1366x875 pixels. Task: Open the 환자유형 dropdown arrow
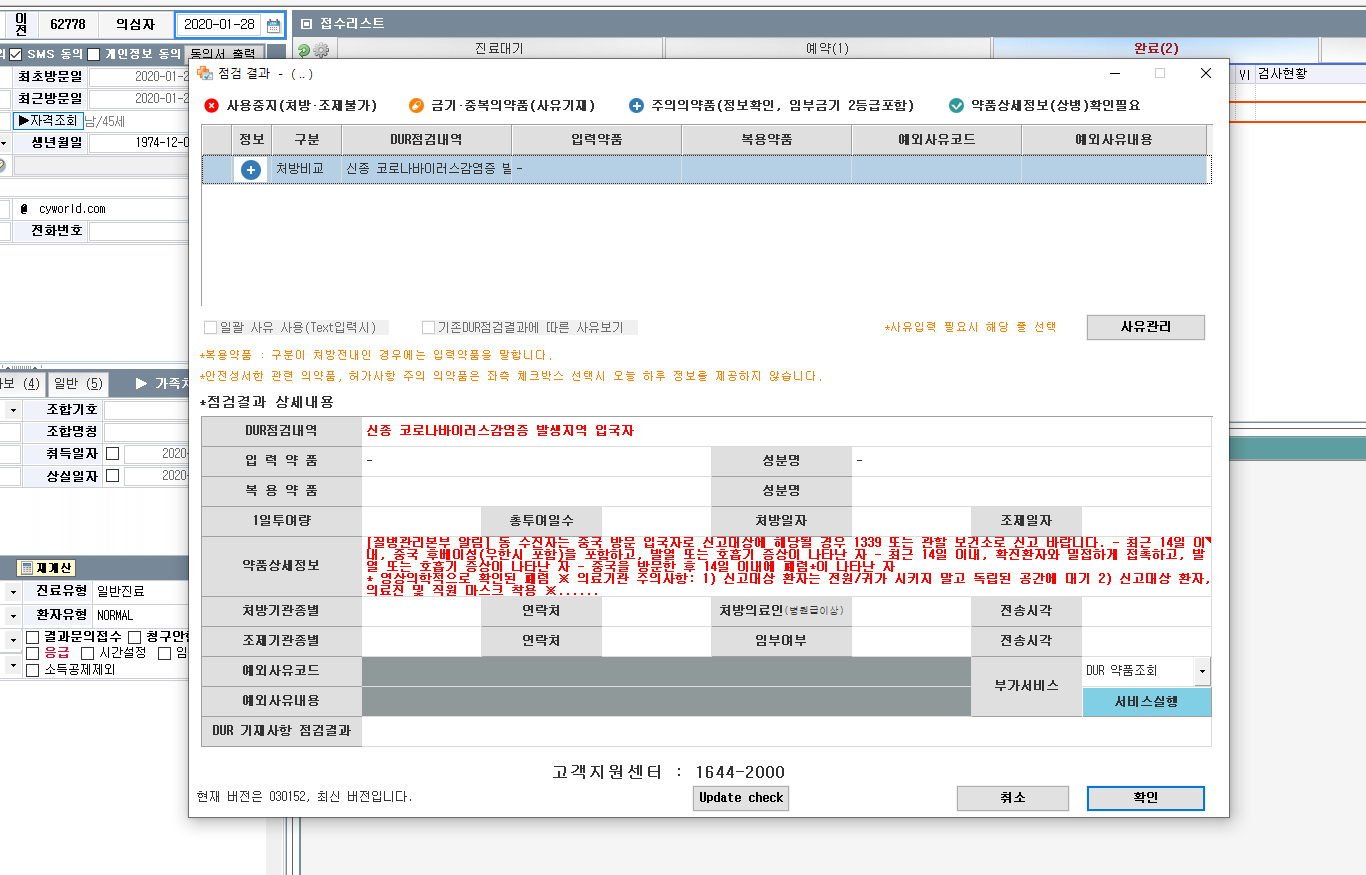13,615
